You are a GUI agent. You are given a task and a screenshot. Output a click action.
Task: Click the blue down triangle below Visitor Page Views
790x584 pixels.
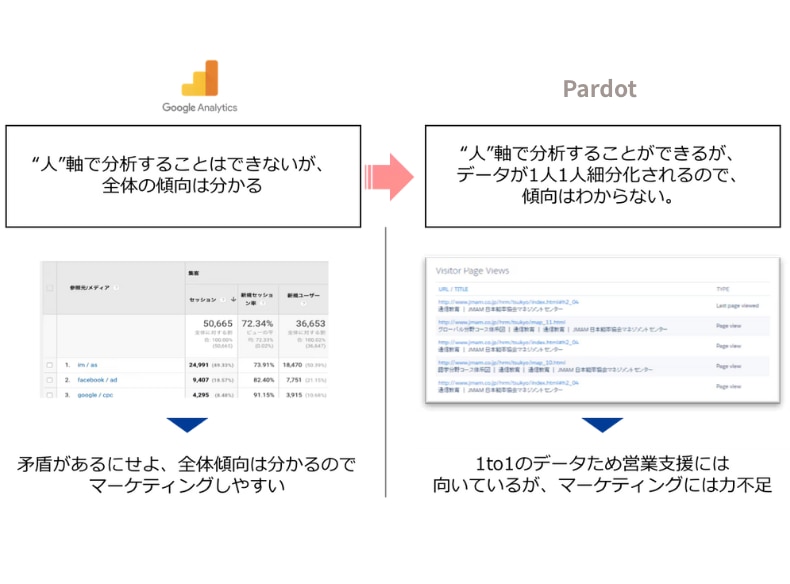[x=602, y=425]
